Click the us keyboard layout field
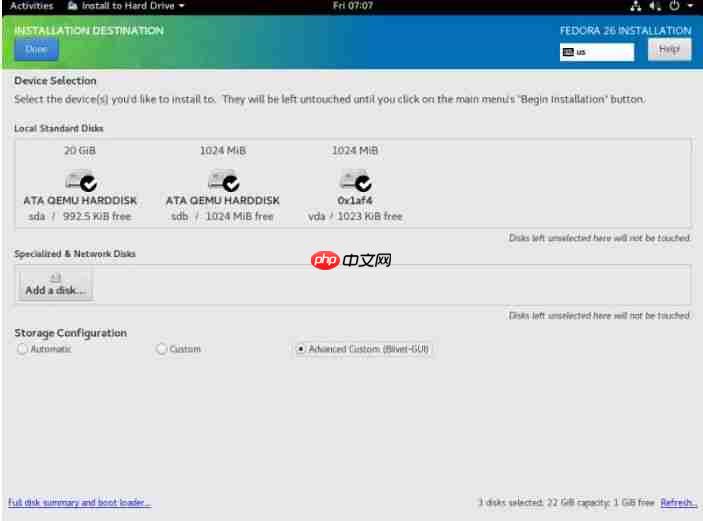Image resolution: width=703 pixels, height=521 pixels. click(x=597, y=52)
